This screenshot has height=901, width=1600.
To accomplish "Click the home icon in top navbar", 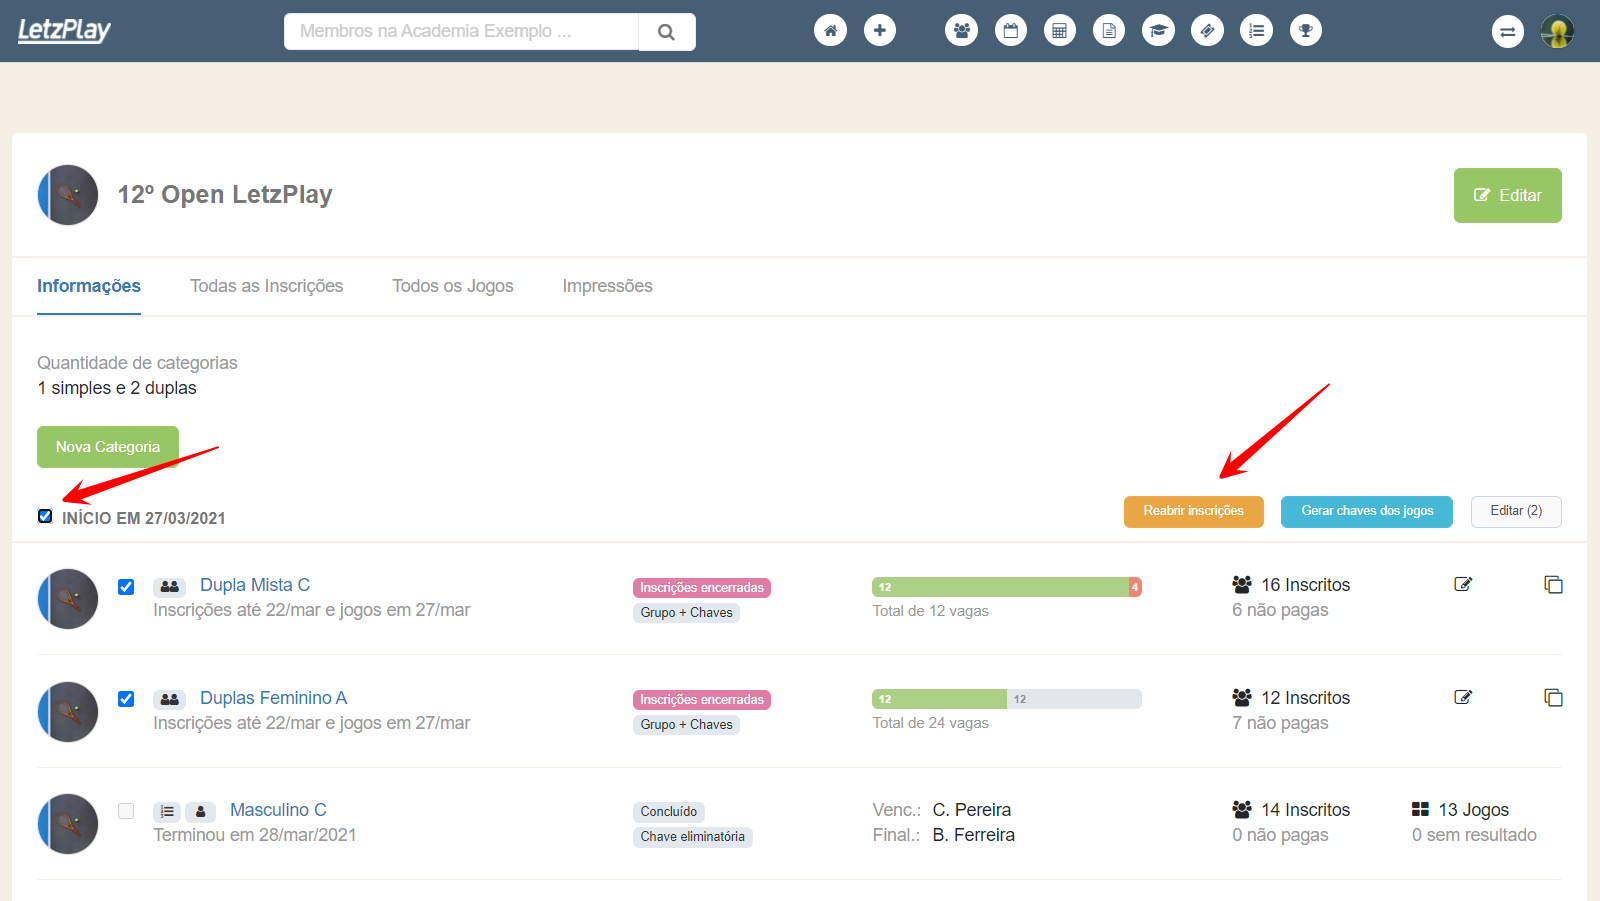I will click(x=830, y=31).
